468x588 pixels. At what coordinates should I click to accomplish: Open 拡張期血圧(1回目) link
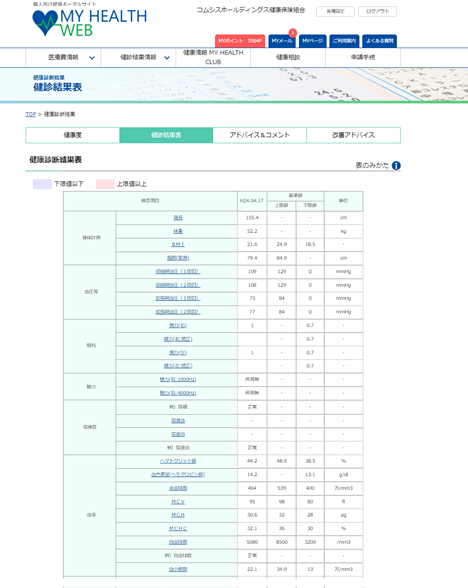coord(178,298)
